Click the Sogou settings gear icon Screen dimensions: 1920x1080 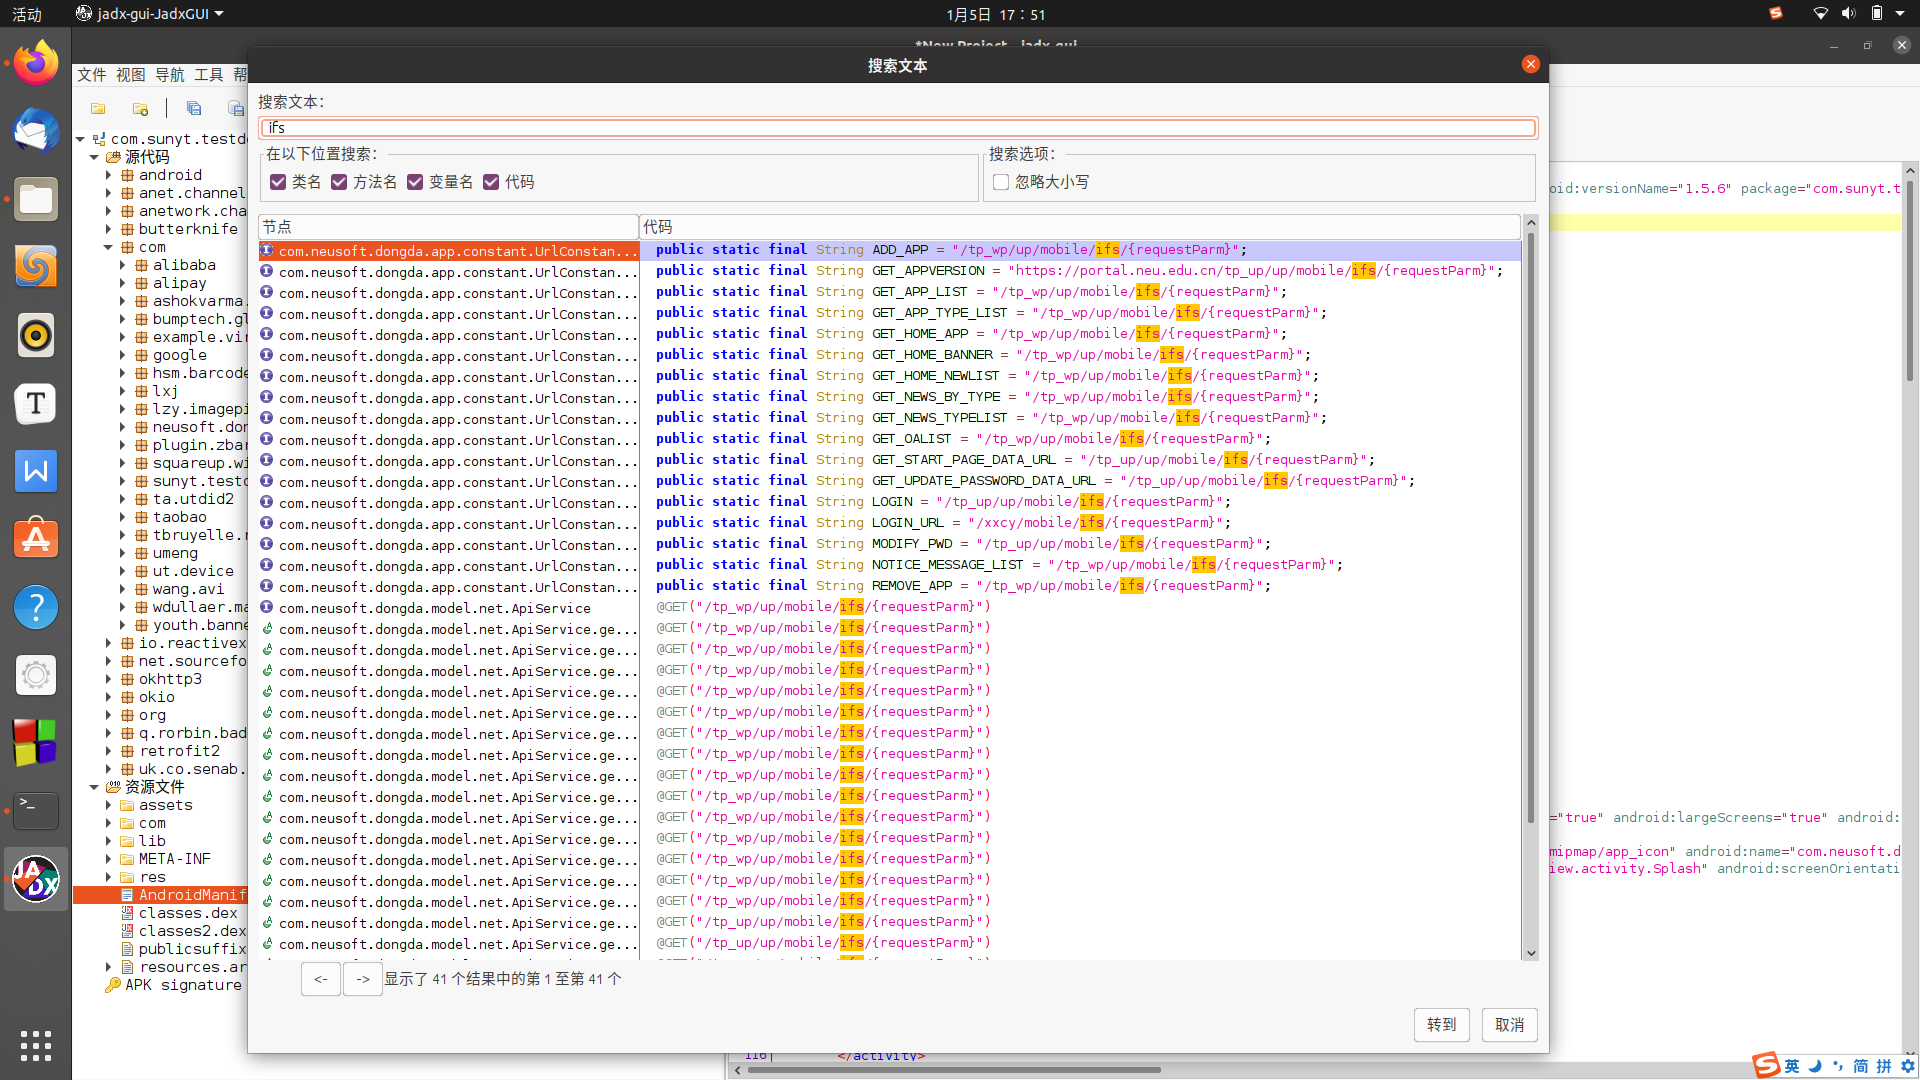(1908, 1066)
